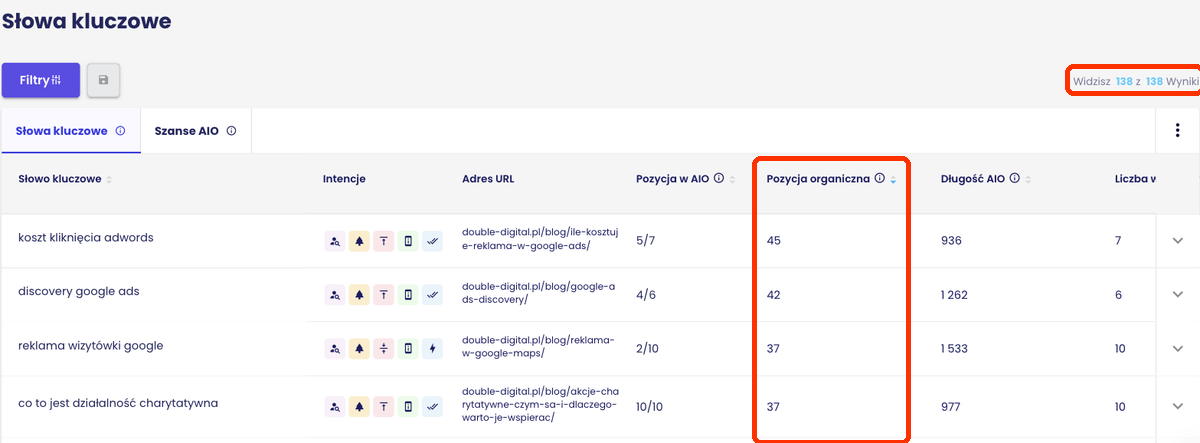Click tree icon for co to jest działalność charytatywna

359,407
